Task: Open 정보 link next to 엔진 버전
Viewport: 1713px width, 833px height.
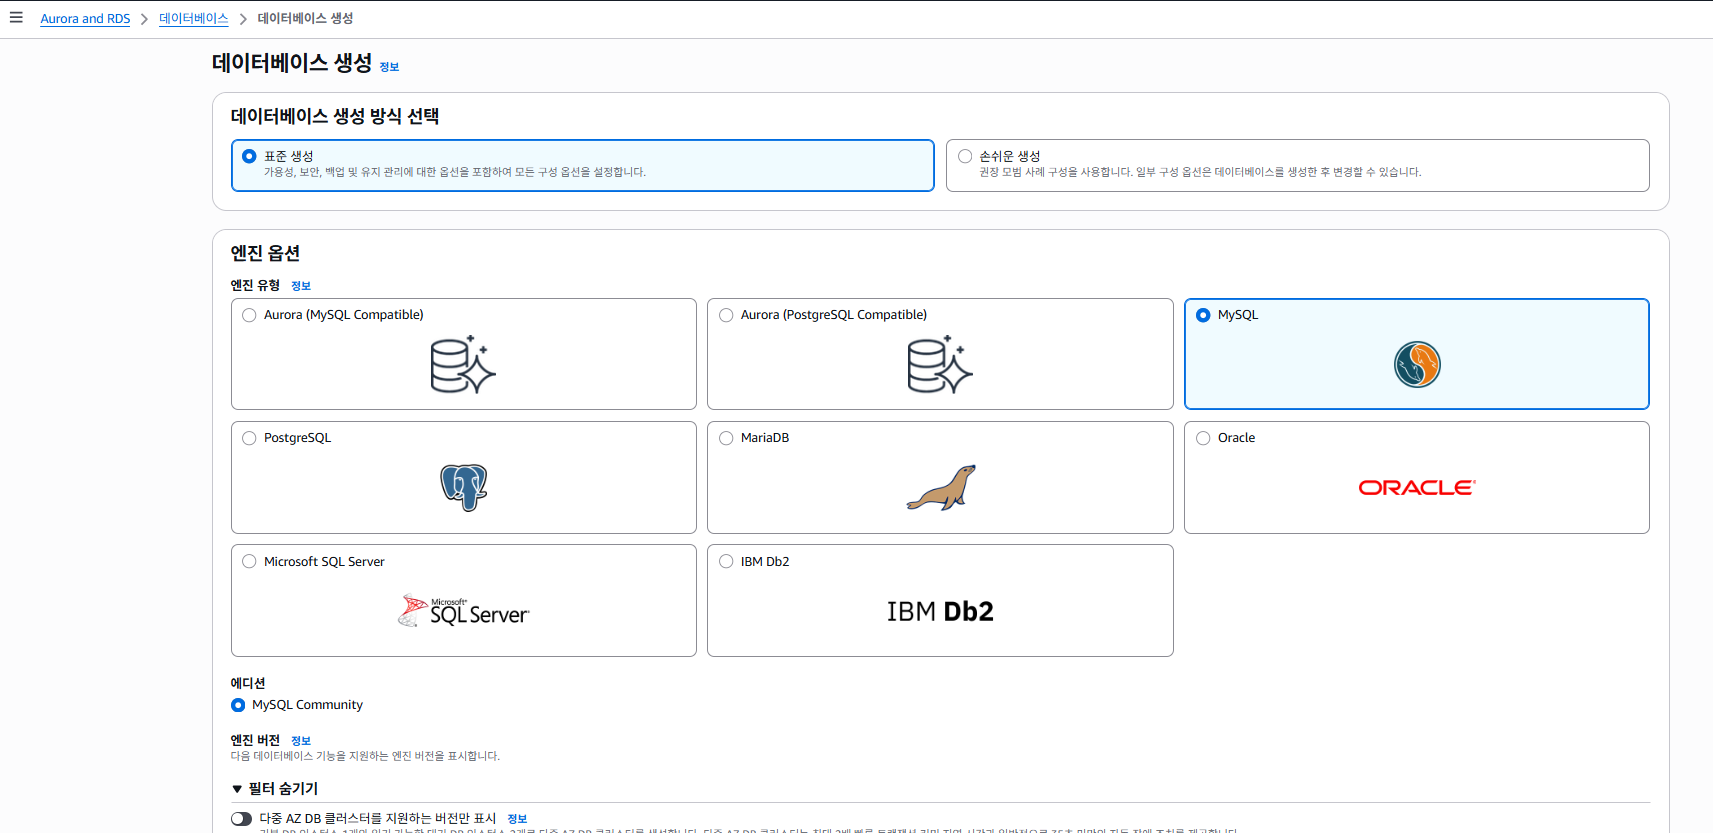Action: (x=301, y=741)
